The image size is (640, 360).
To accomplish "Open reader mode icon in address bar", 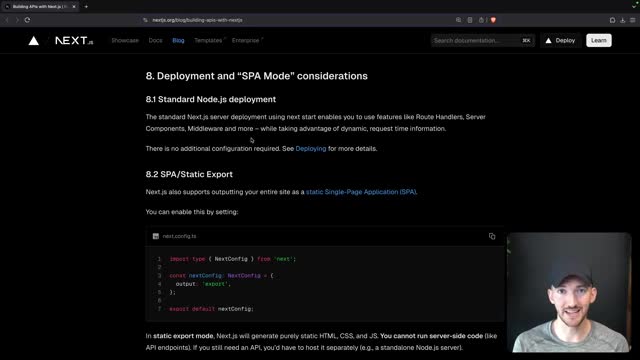I will tap(470, 20).
